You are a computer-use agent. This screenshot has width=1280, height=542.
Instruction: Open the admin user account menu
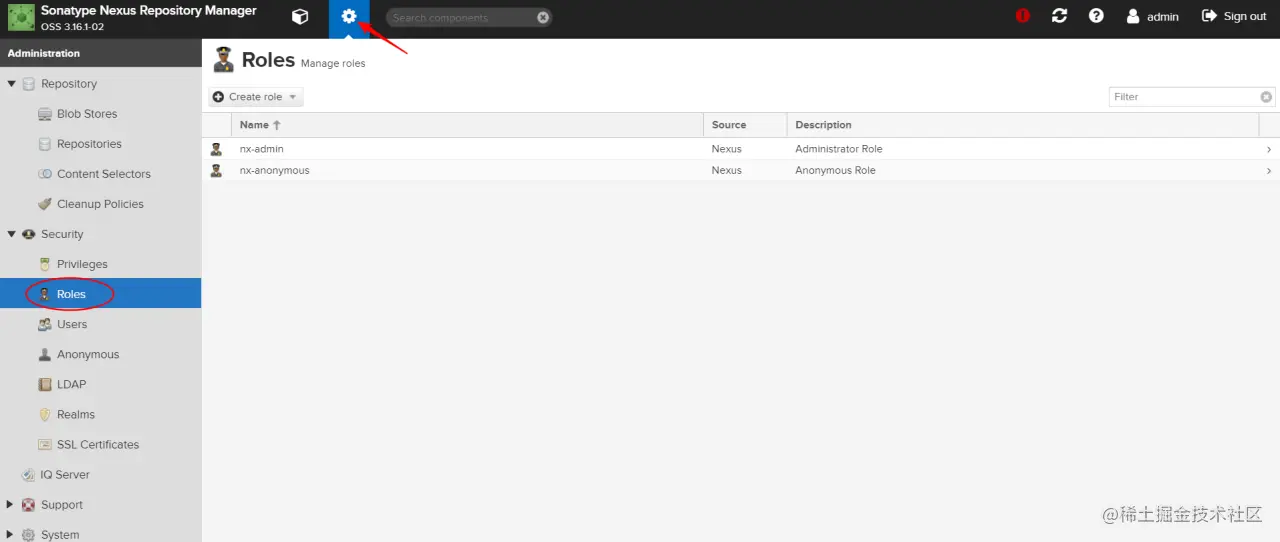1152,16
